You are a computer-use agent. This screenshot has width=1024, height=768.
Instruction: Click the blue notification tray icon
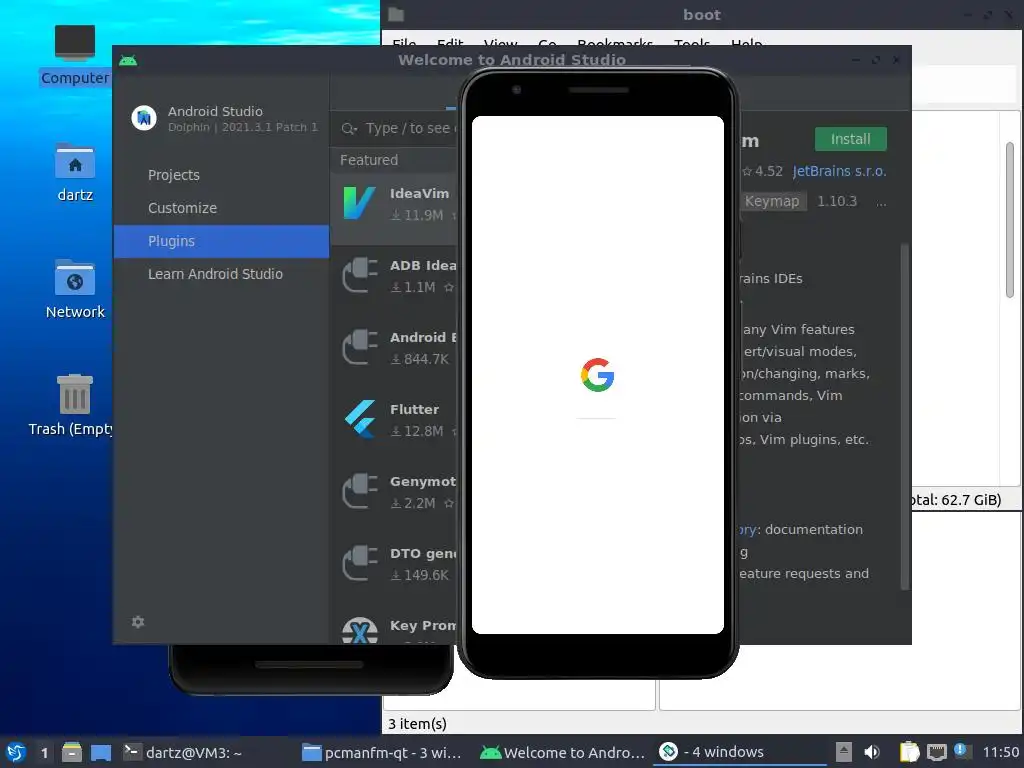pos(961,750)
